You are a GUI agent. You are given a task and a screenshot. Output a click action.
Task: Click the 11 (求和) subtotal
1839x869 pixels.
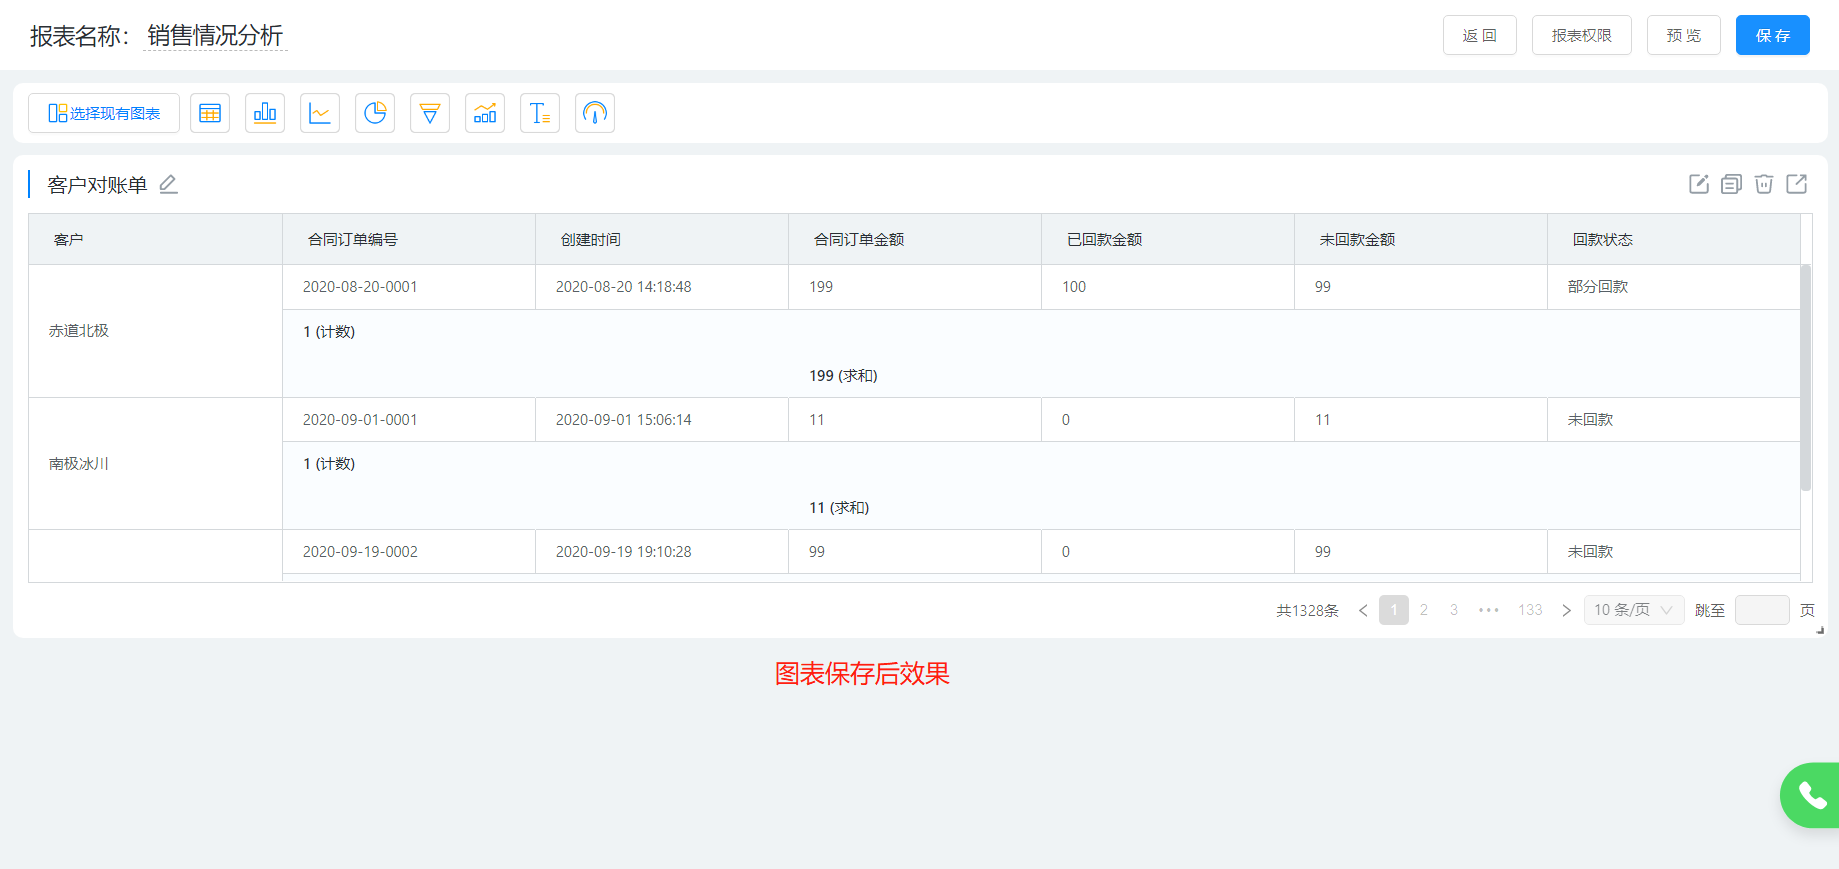839,508
